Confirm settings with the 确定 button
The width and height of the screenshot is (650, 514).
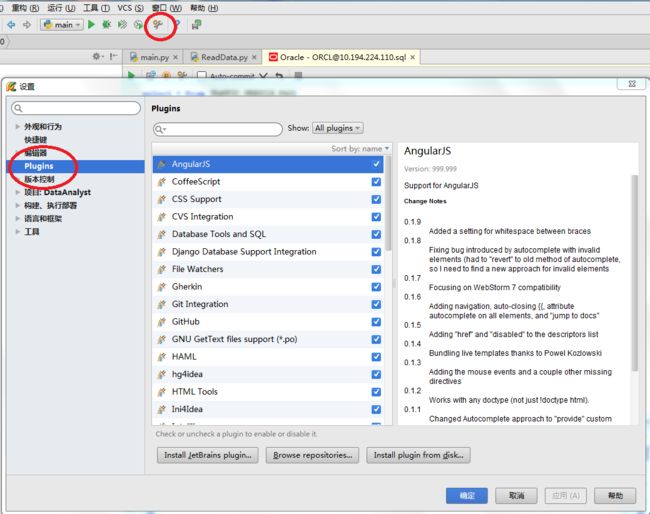pyautogui.click(x=467, y=495)
